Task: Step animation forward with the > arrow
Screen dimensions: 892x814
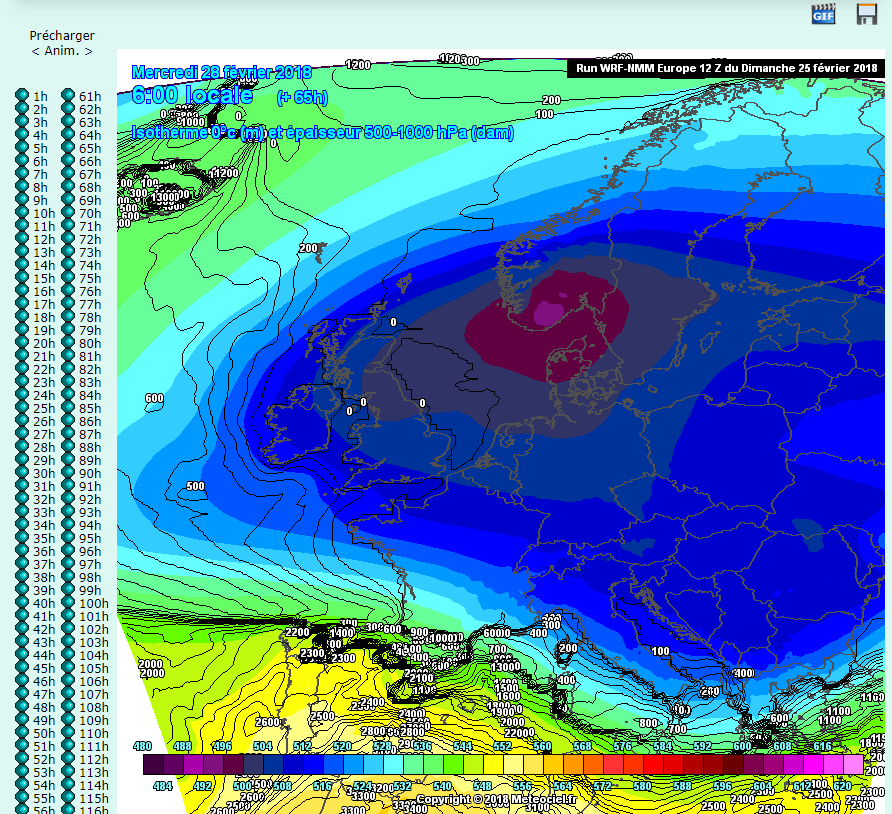Action: 88,51
